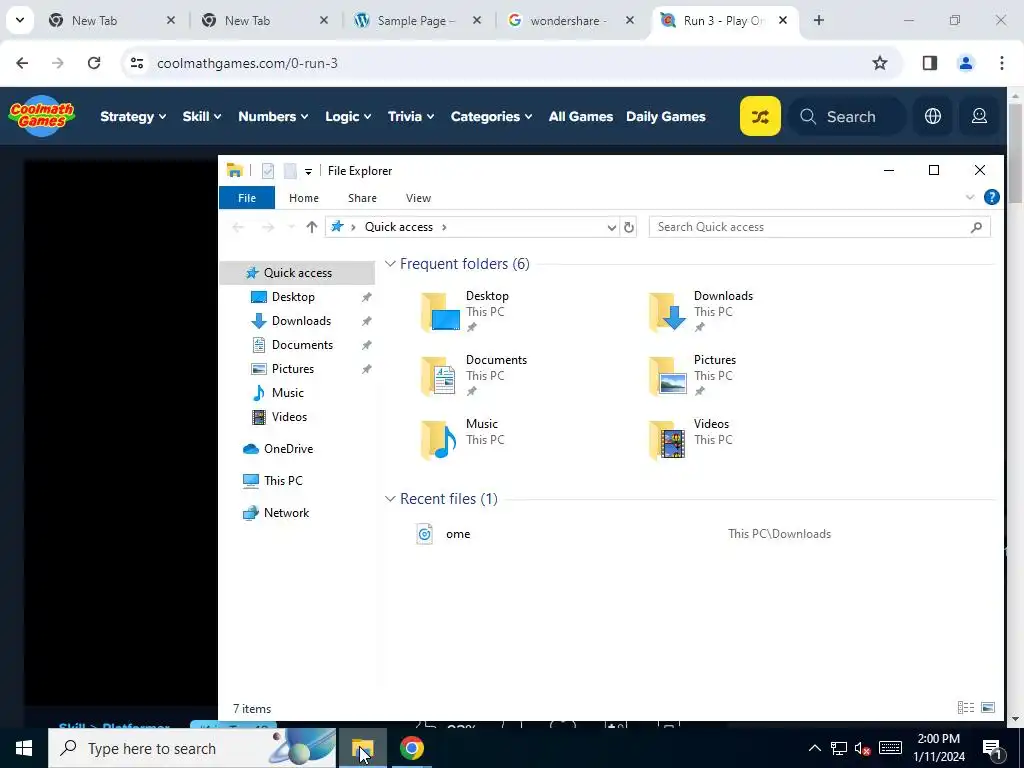This screenshot has width=1024, height=768.
Task: Switch to Details view icon in status bar
Action: tap(965, 707)
